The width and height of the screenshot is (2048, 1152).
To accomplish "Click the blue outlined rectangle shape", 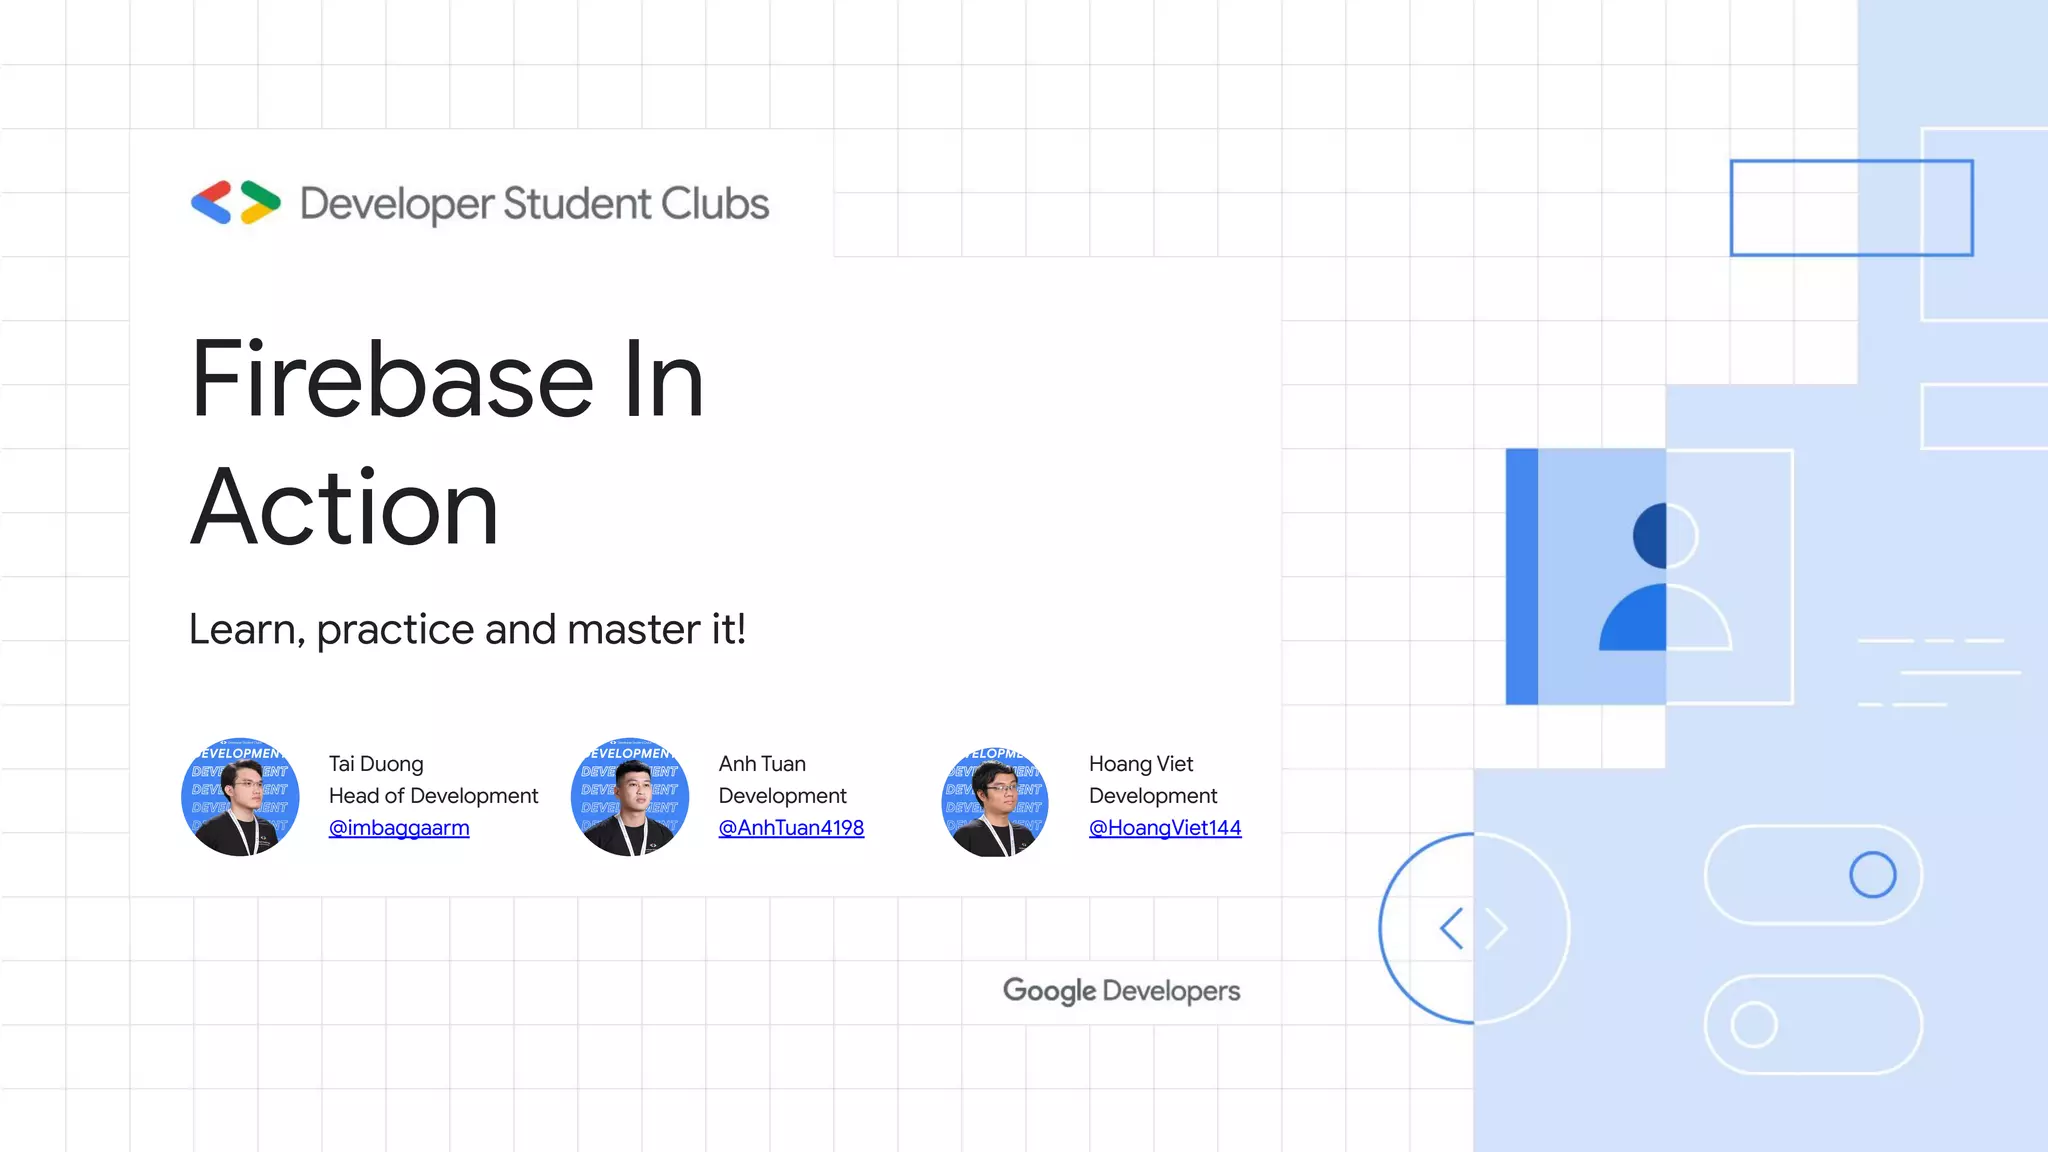I will (x=1851, y=208).
